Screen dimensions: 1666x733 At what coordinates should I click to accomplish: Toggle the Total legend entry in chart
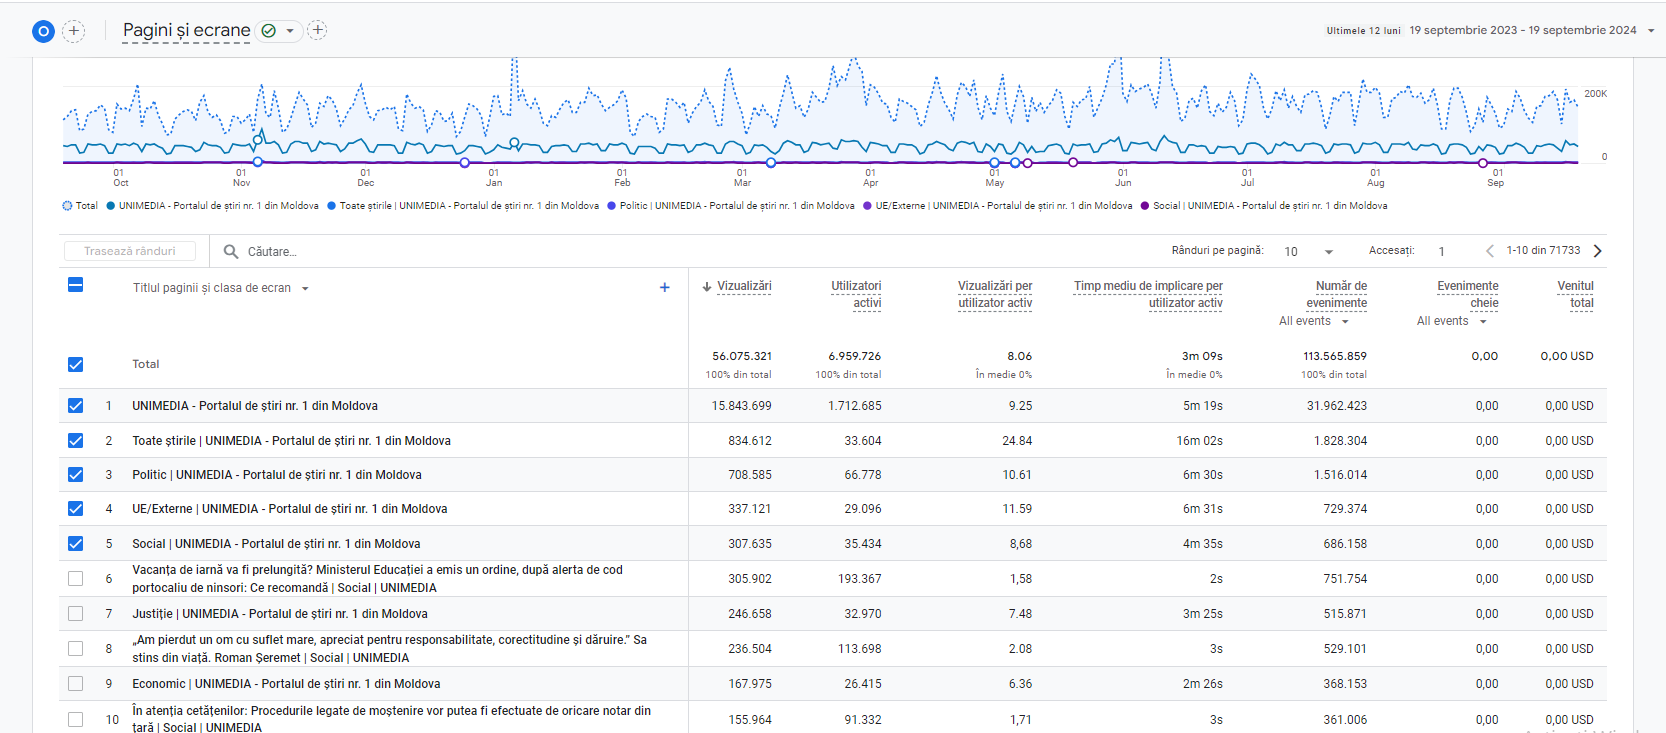coord(80,206)
